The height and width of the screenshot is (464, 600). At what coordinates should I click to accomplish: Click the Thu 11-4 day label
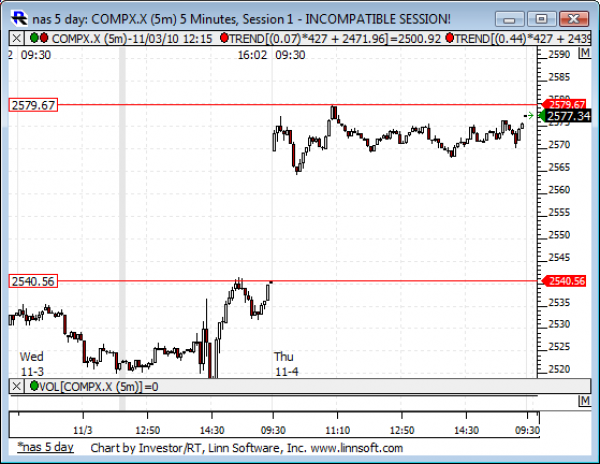(286, 364)
